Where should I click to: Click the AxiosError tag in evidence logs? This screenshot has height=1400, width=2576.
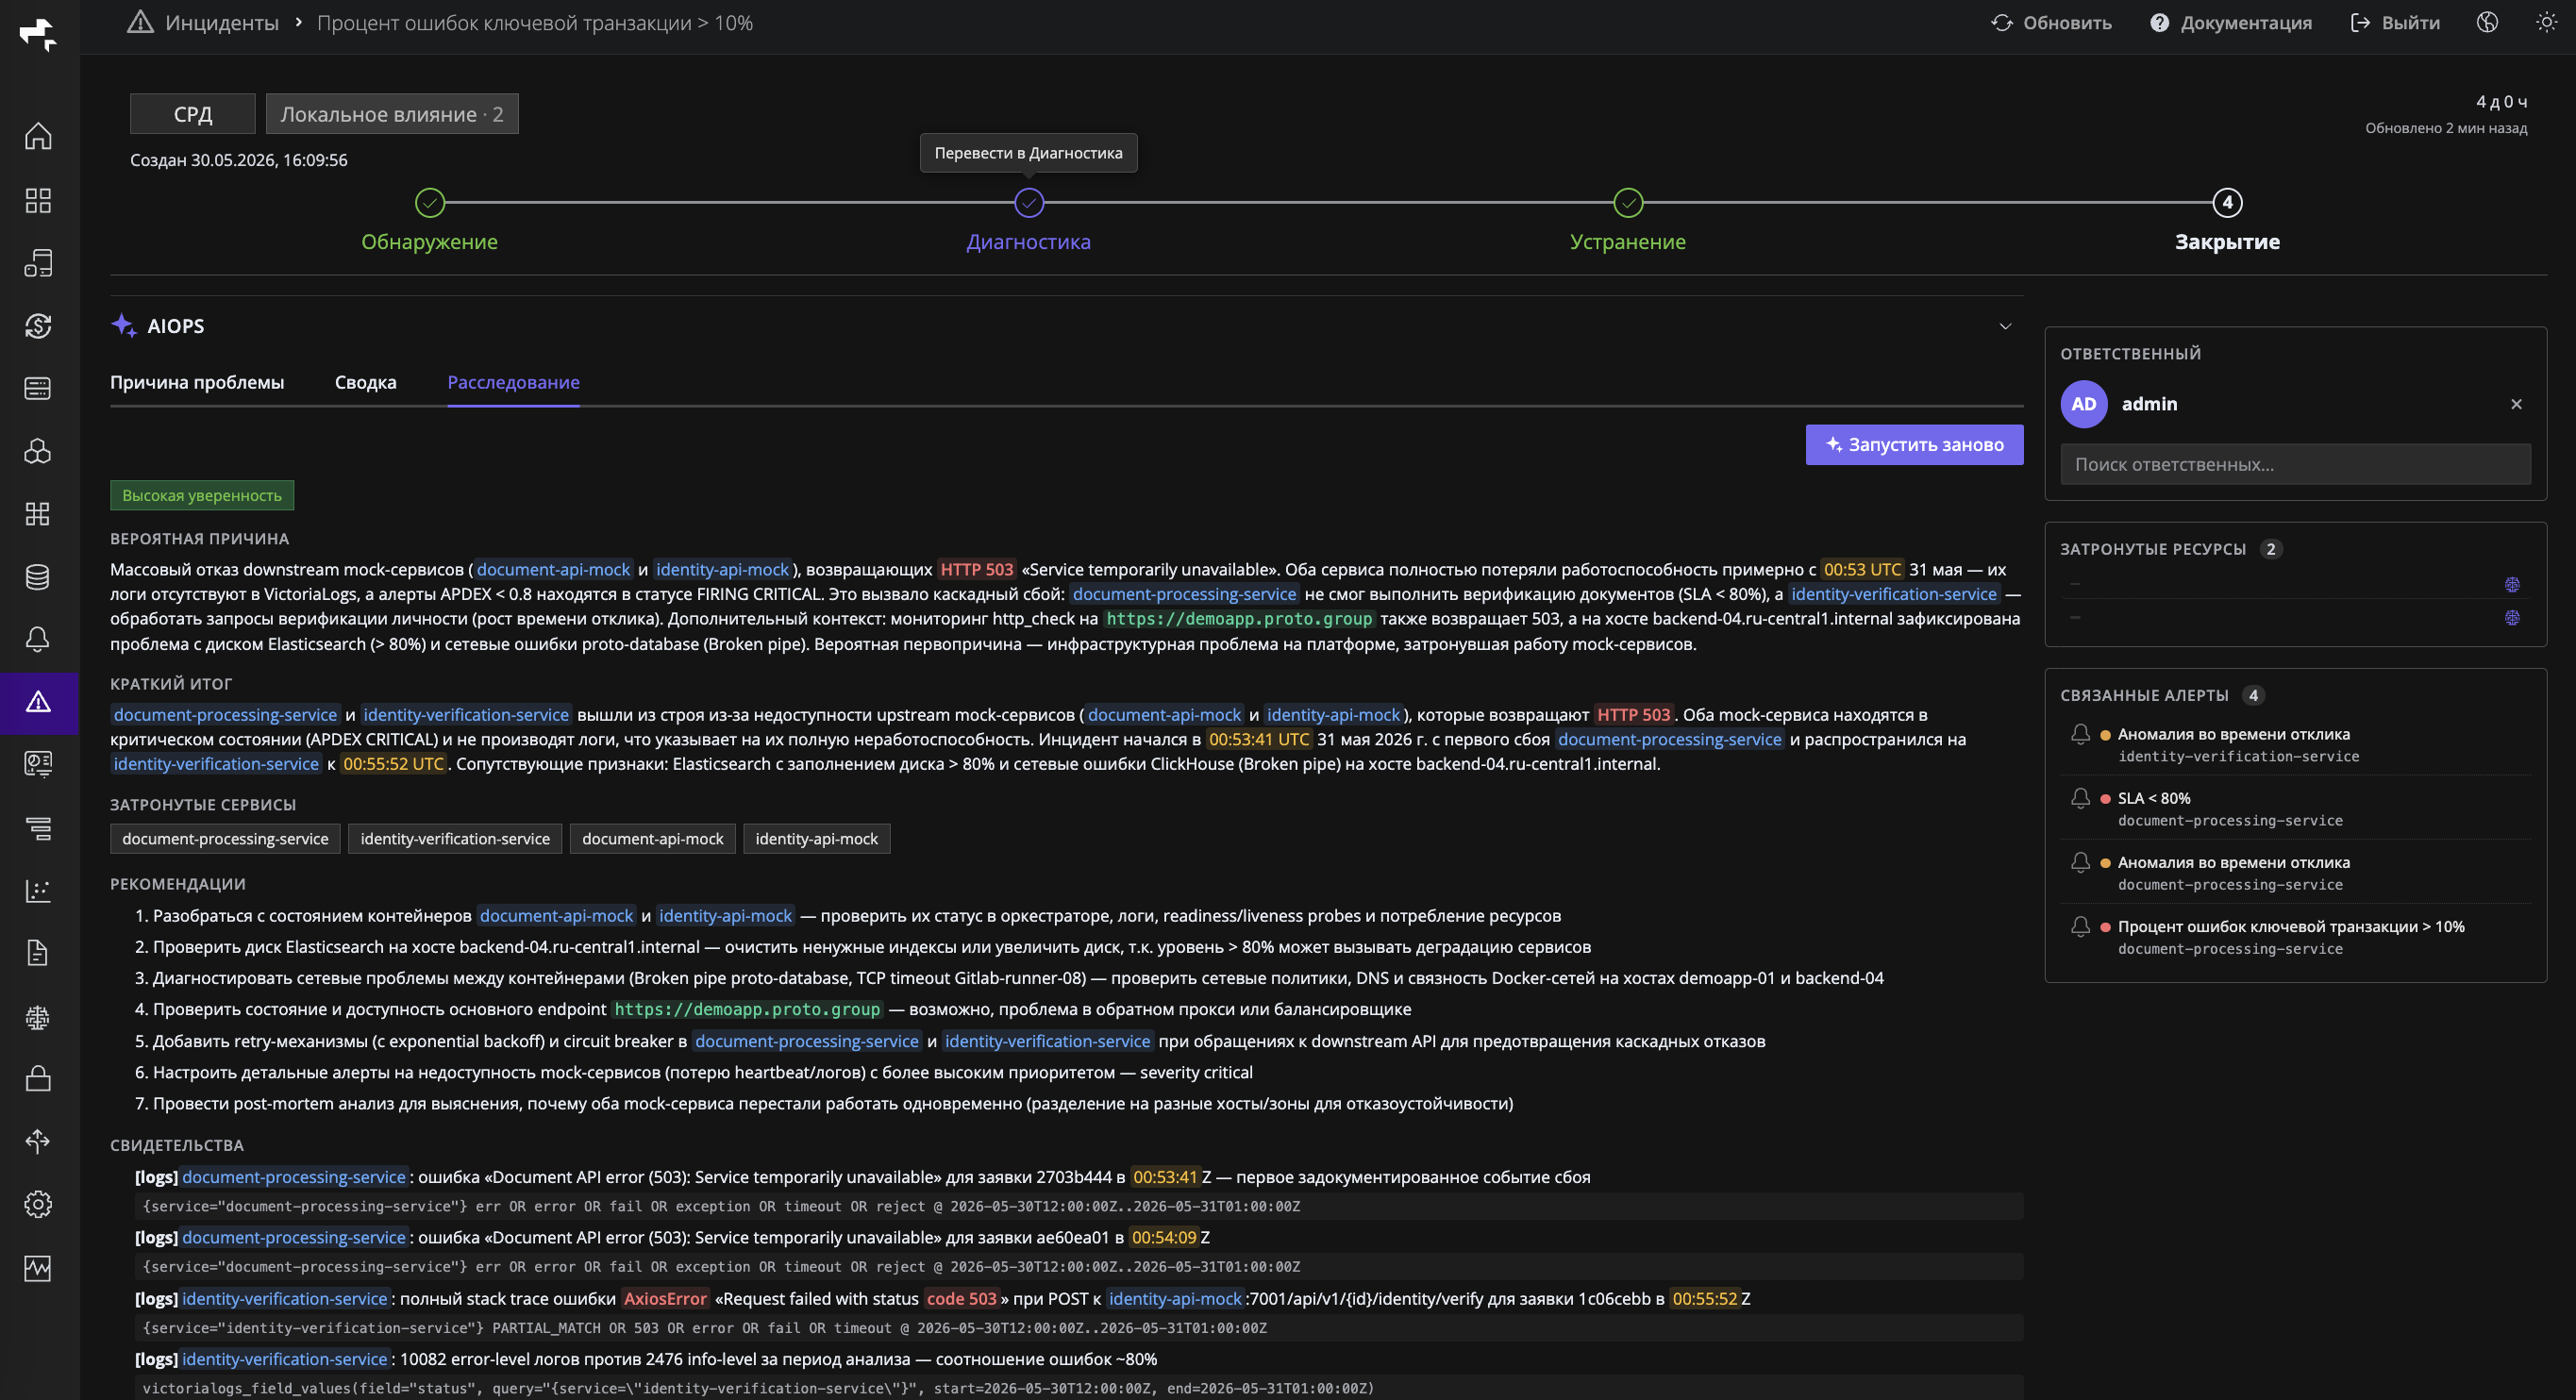(665, 1299)
